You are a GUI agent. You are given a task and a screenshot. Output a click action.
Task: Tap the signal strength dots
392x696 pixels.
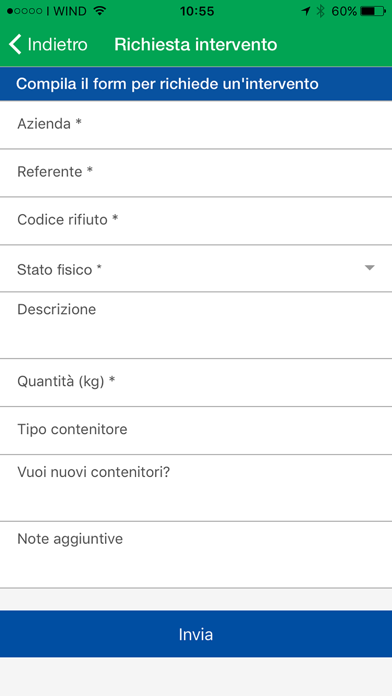coord(25,11)
